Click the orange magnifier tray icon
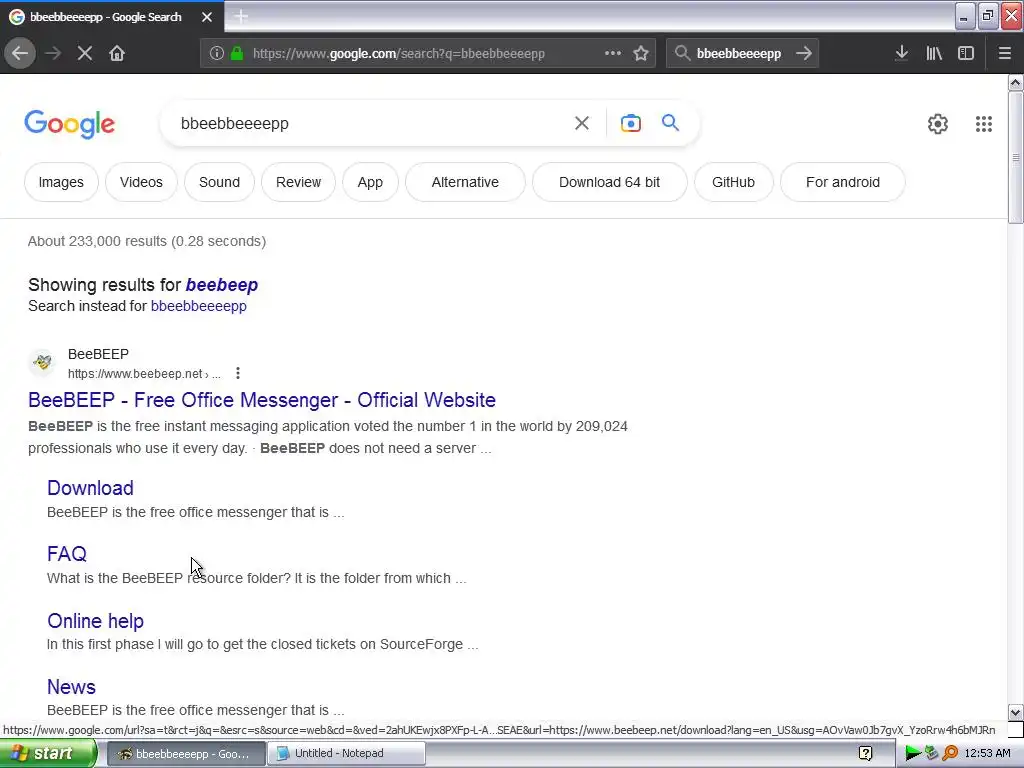 (950, 753)
